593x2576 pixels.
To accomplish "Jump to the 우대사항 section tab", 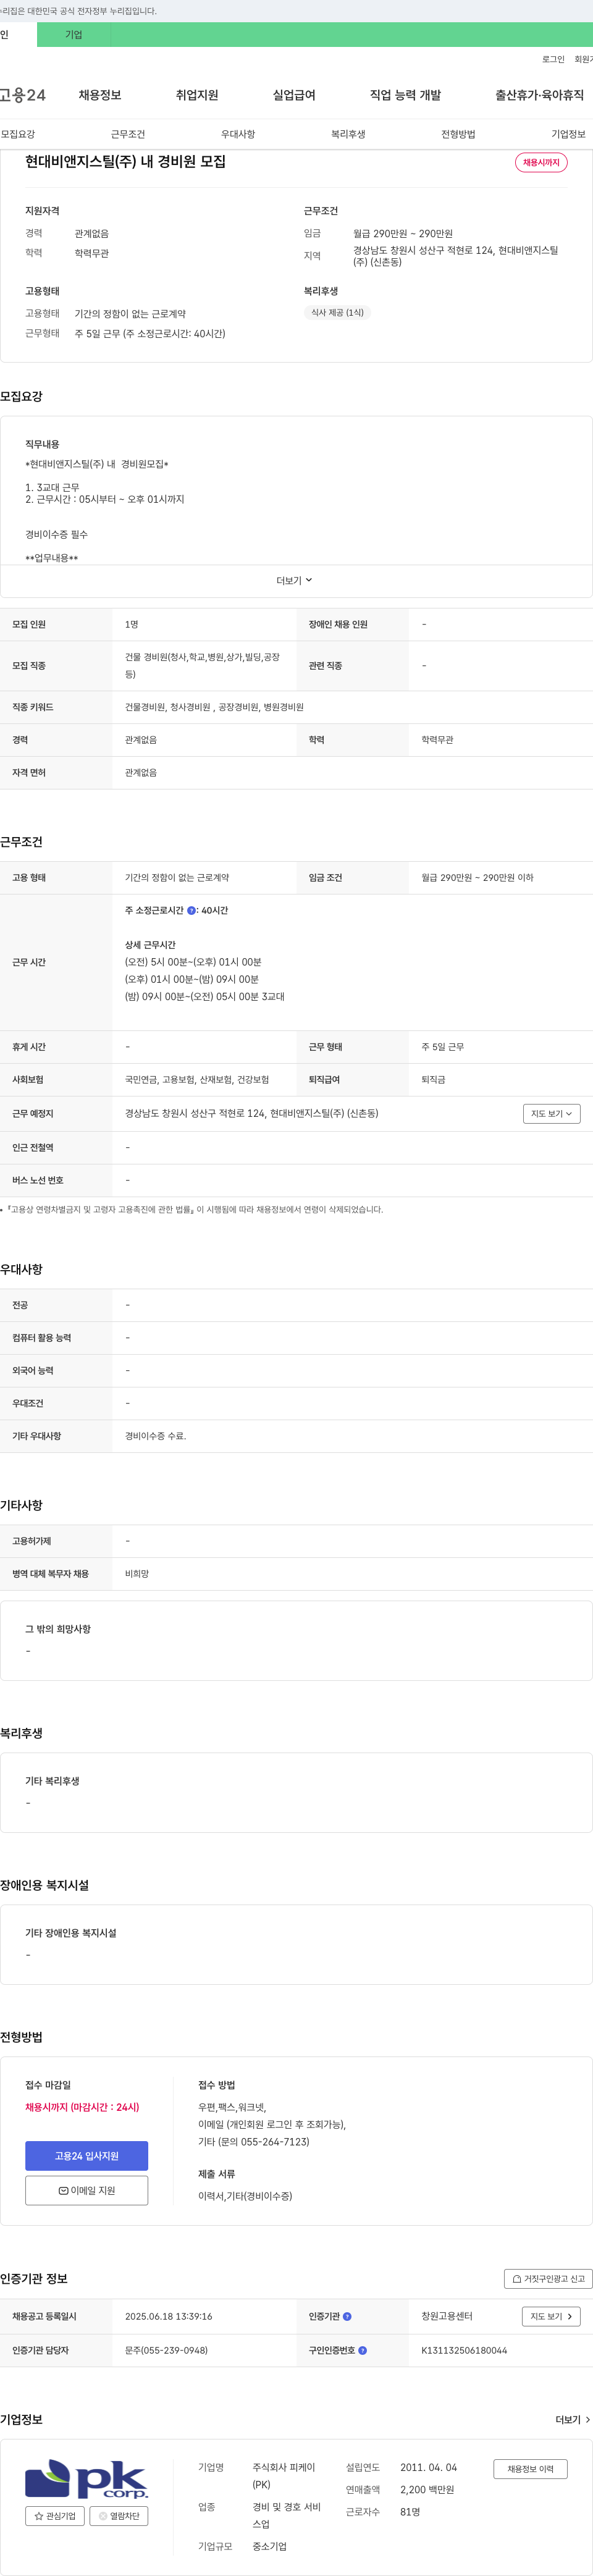I will [x=238, y=134].
